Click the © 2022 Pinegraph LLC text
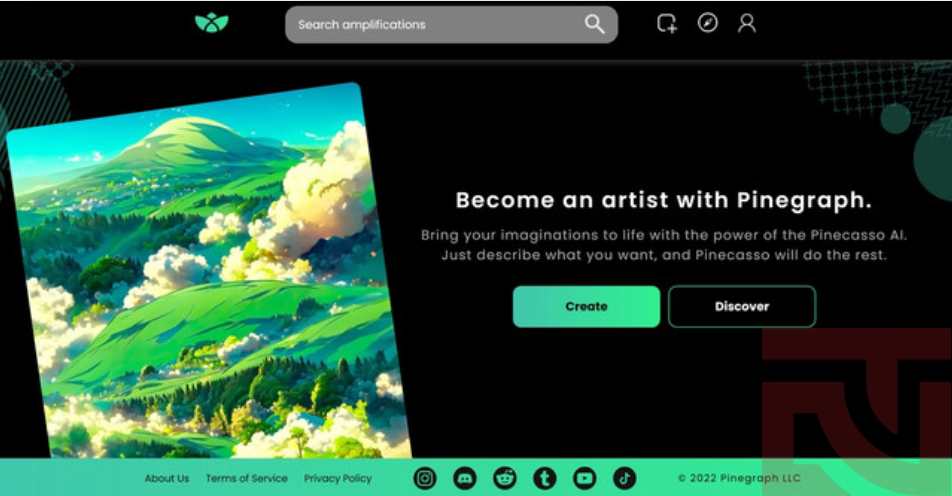Image resolution: width=952 pixels, height=496 pixels. pos(739,478)
